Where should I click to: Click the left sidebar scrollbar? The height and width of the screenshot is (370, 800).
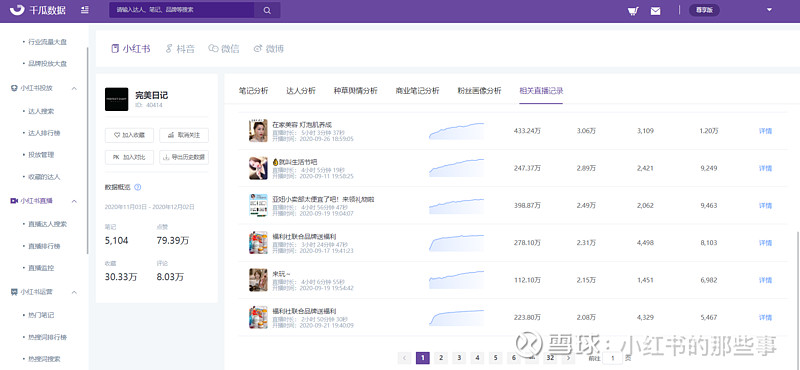[x=87, y=151]
